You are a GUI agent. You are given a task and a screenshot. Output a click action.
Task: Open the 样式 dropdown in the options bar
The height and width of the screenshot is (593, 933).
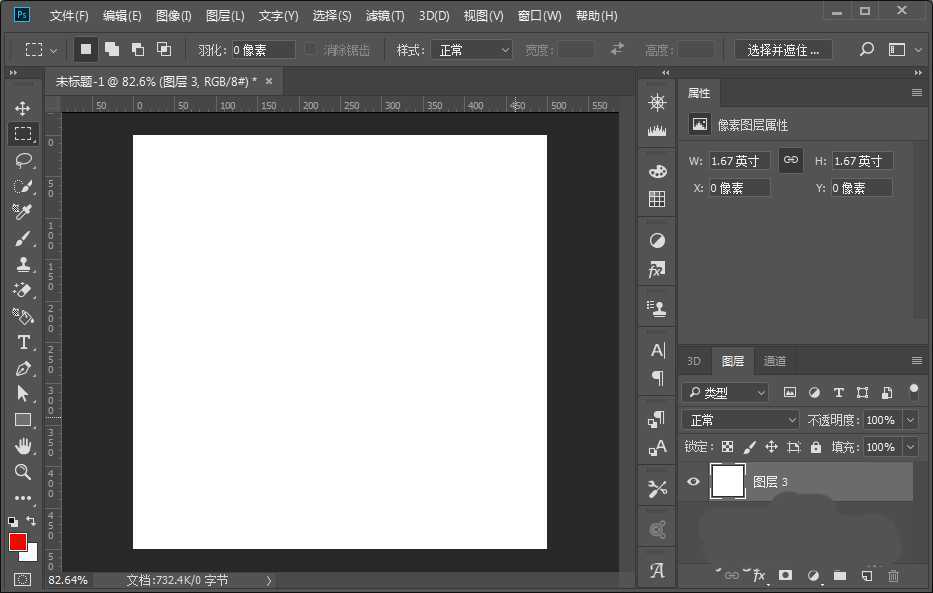click(472, 48)
